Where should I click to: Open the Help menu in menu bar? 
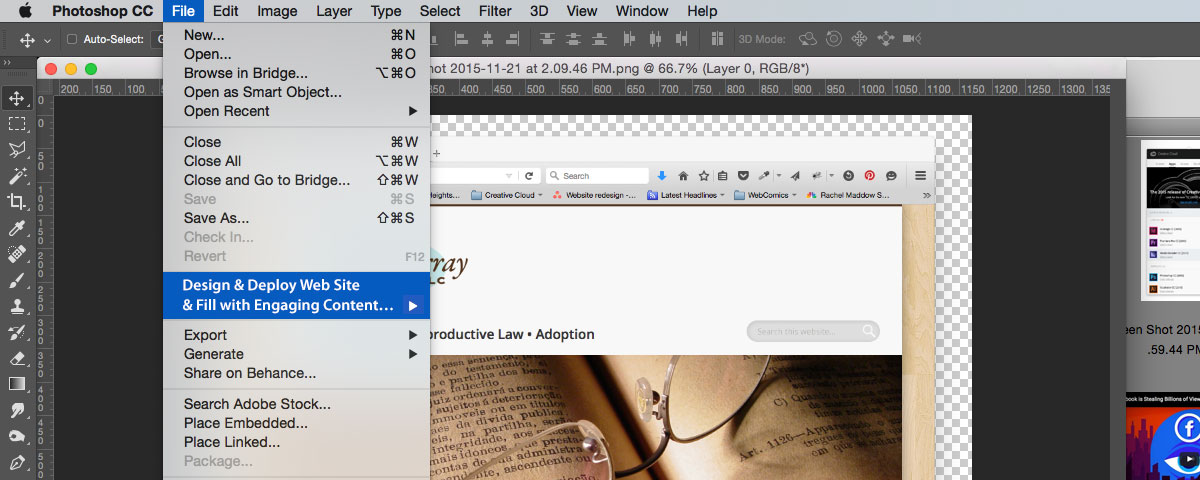click(x=702, y=11)
